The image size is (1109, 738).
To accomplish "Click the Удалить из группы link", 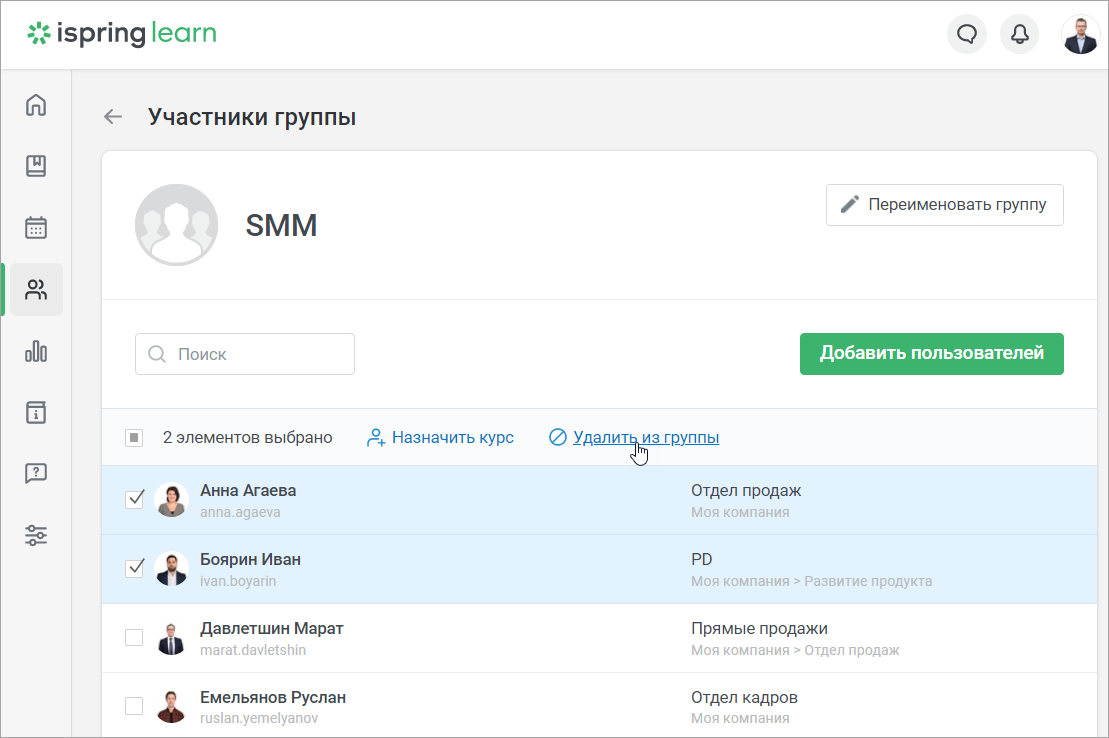I will point(646,437).
